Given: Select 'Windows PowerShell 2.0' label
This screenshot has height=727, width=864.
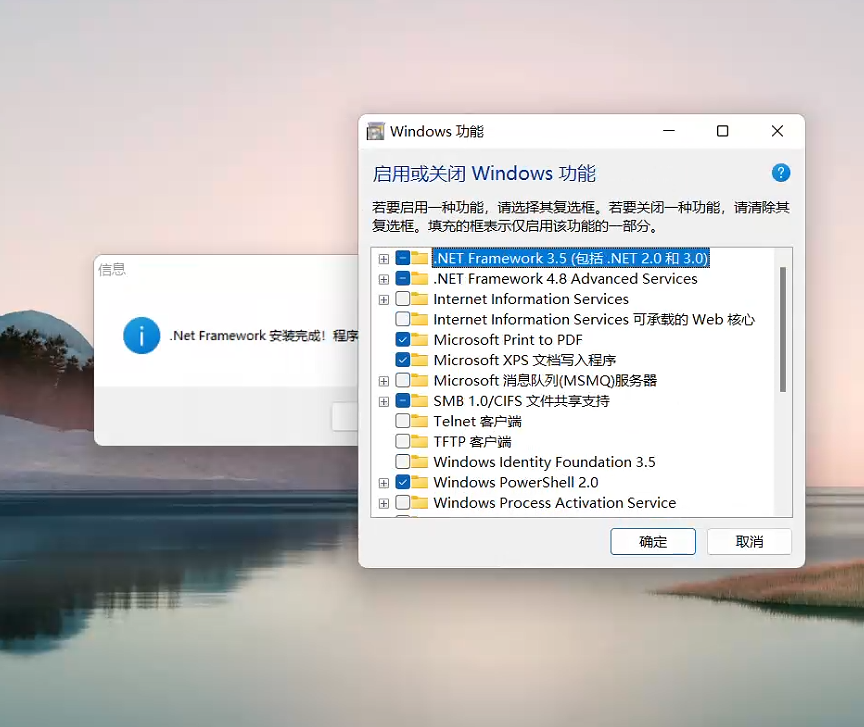Looking at the screenshot, I should coord(516,482).
